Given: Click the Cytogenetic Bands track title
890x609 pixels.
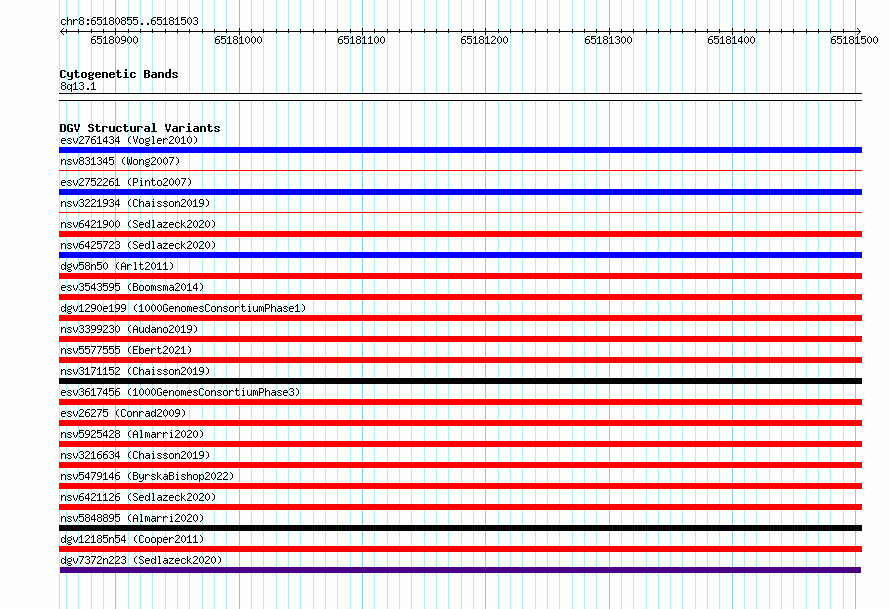Looking at the screenshot, I should point(119,74).
